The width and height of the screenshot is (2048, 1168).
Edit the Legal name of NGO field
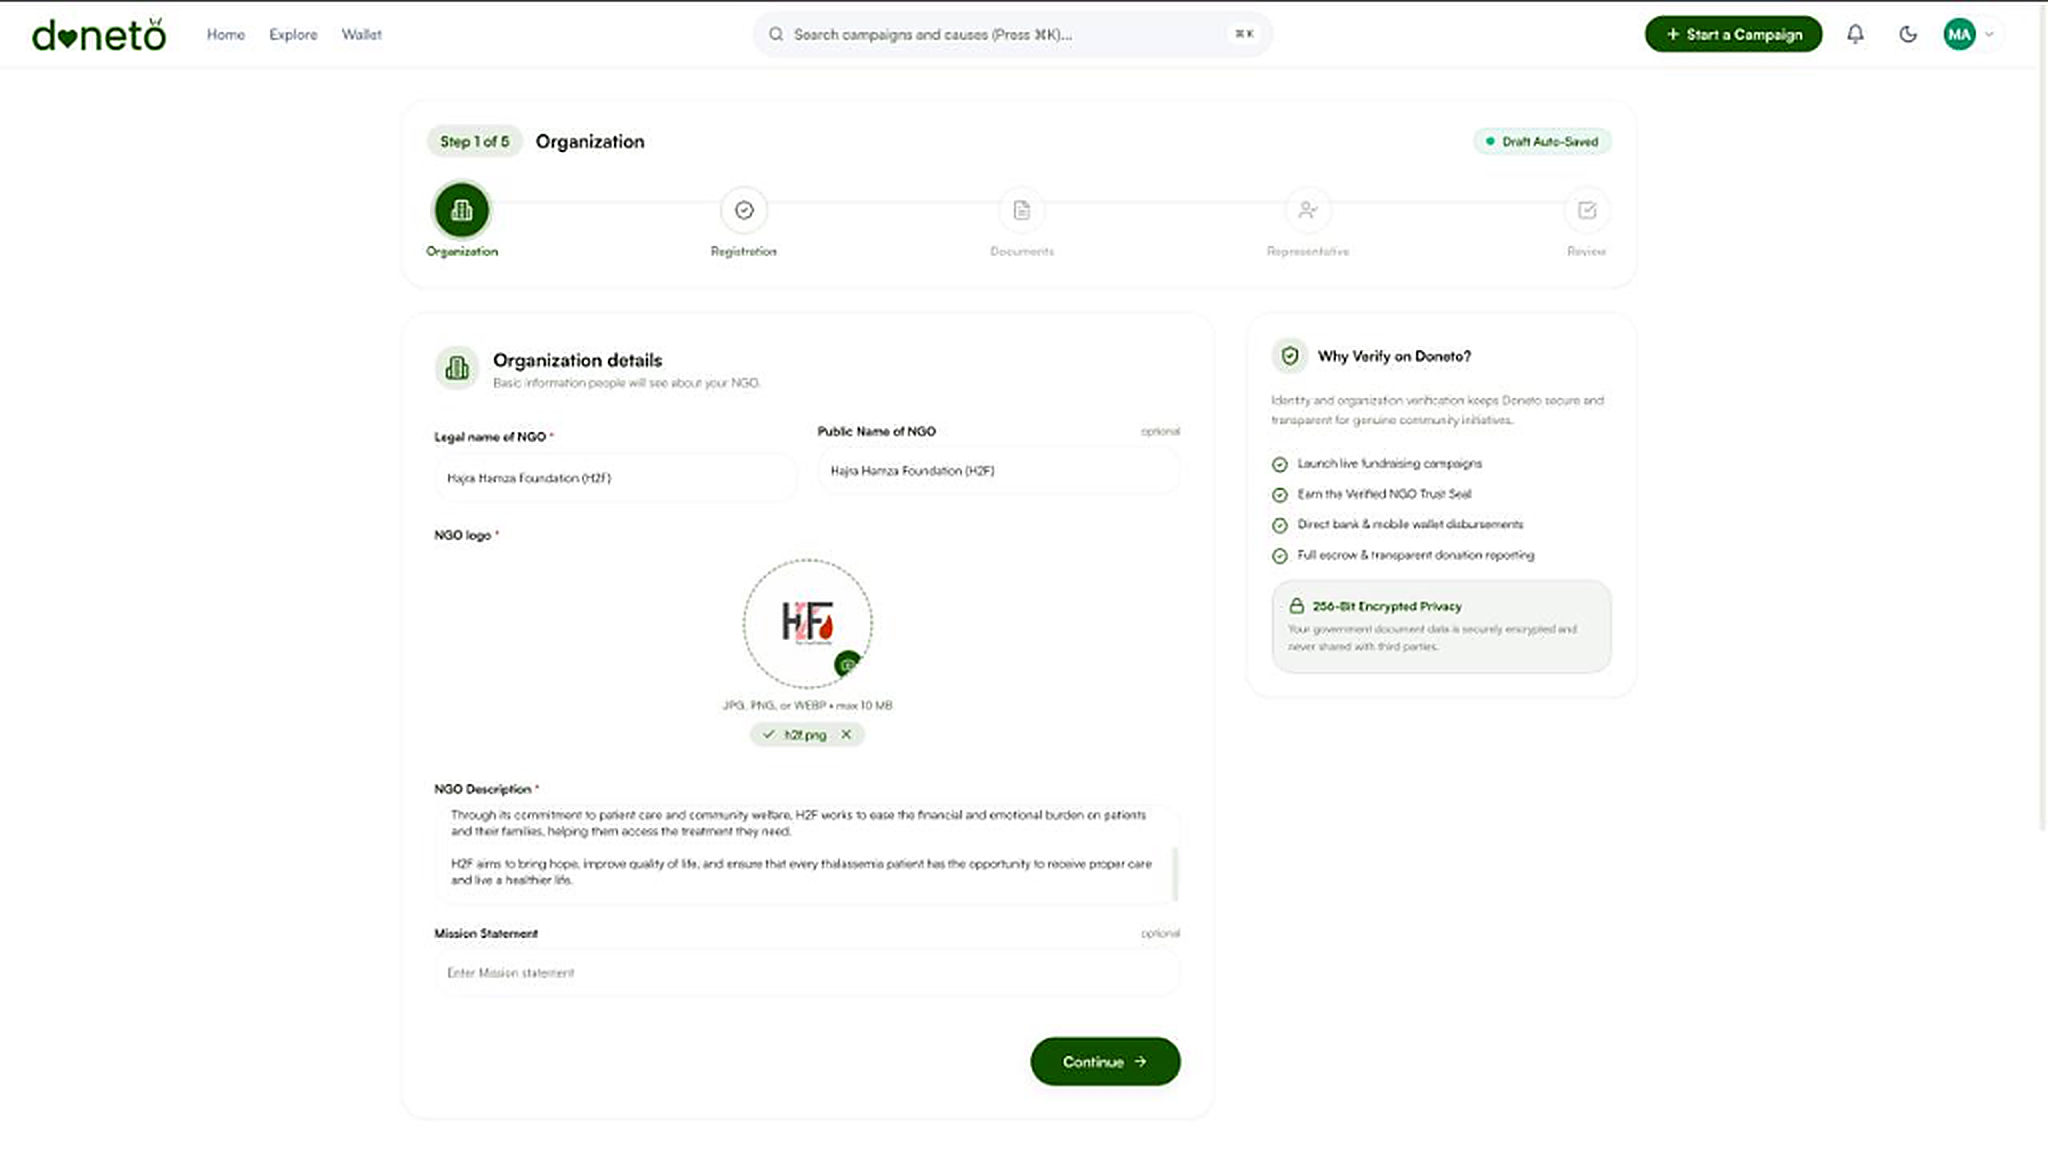coord(615,478)
